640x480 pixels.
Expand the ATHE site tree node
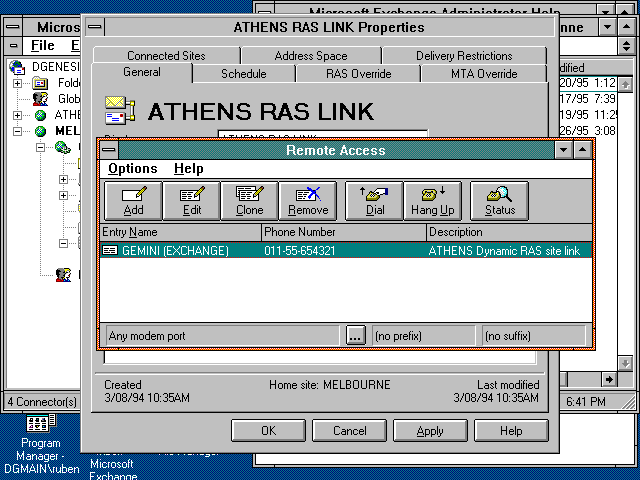18,115
